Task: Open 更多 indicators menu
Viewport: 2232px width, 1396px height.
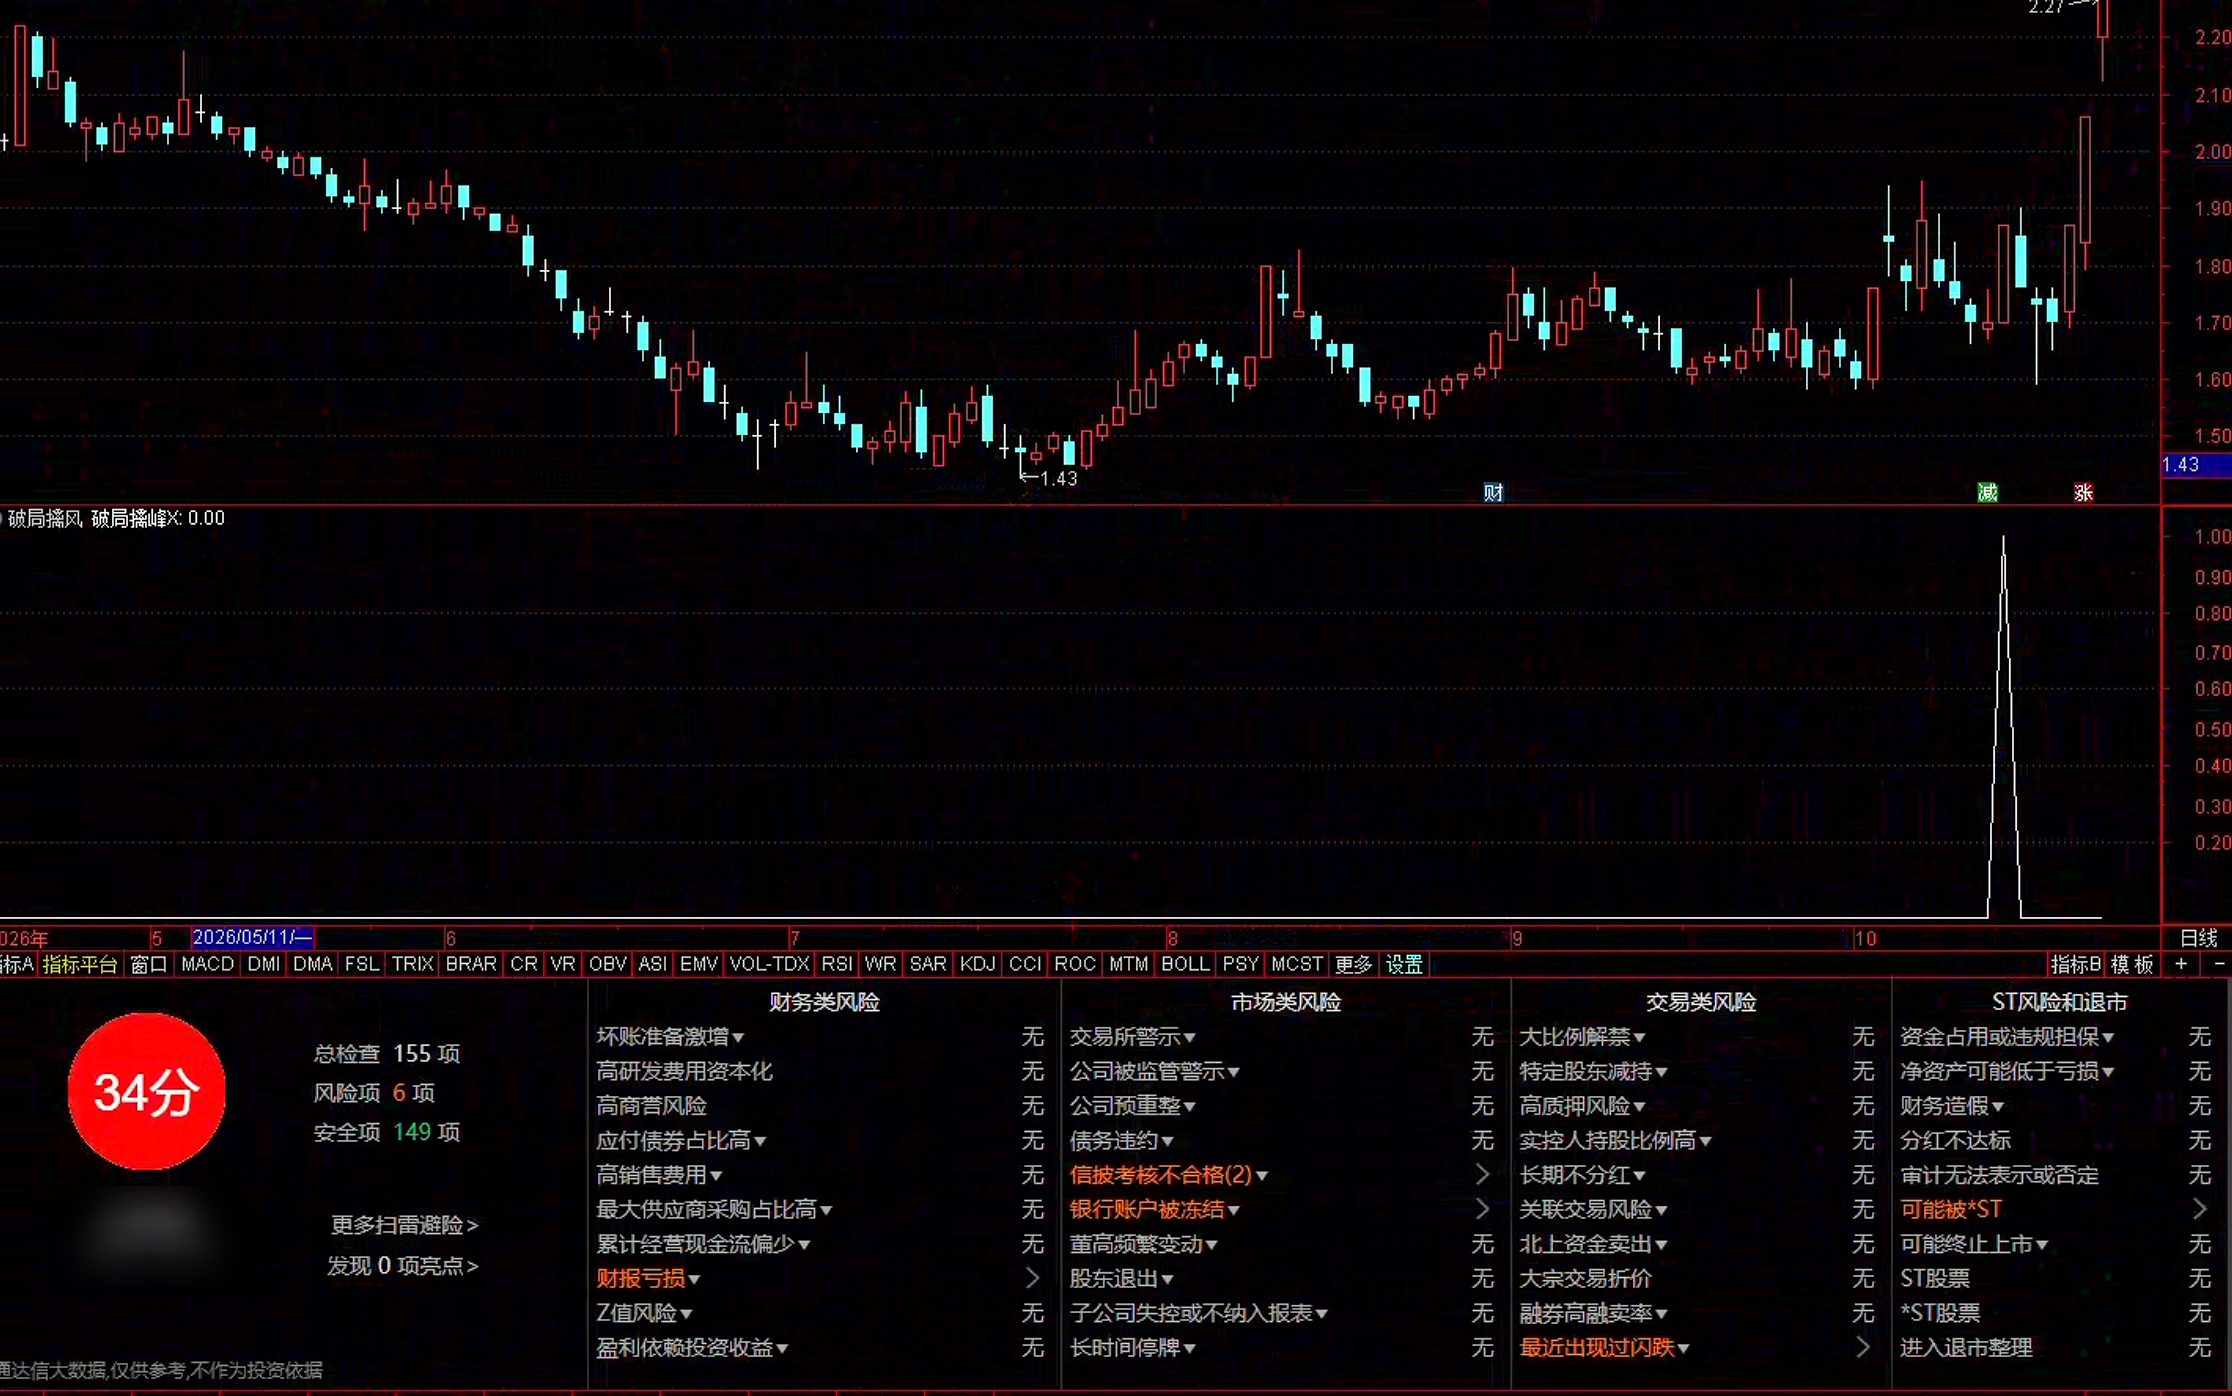Action: pos(1353,964)
